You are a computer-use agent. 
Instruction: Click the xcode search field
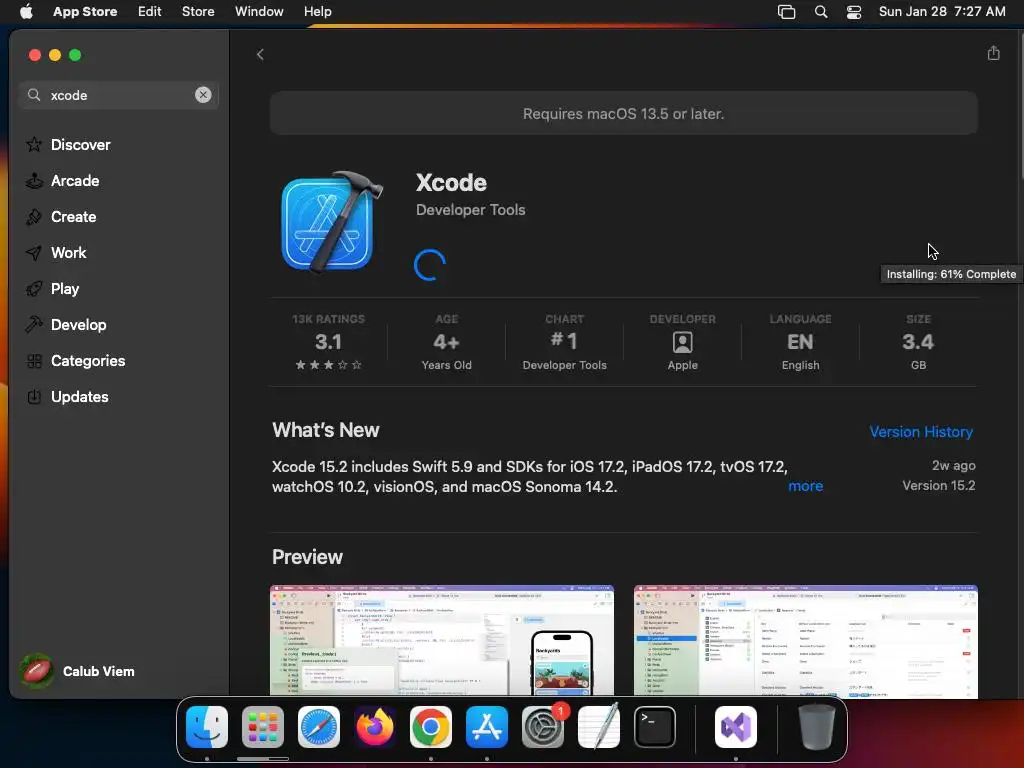point(118,95)
